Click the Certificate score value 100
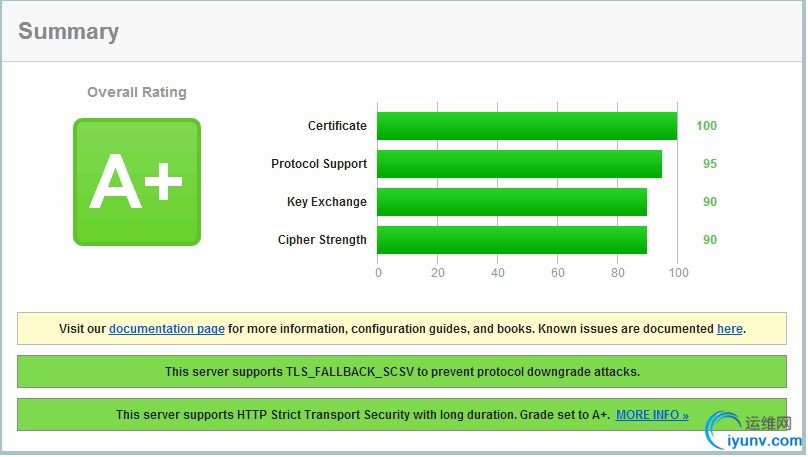808x457 pixels. pos(707,126)
